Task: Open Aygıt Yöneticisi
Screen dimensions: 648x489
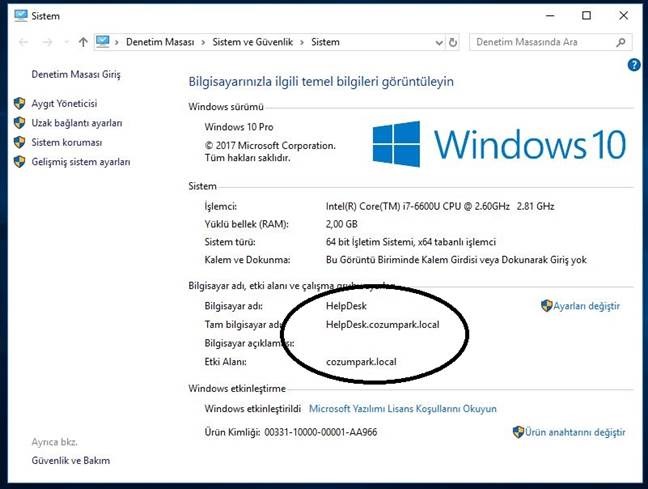Action: coord(64,103)
